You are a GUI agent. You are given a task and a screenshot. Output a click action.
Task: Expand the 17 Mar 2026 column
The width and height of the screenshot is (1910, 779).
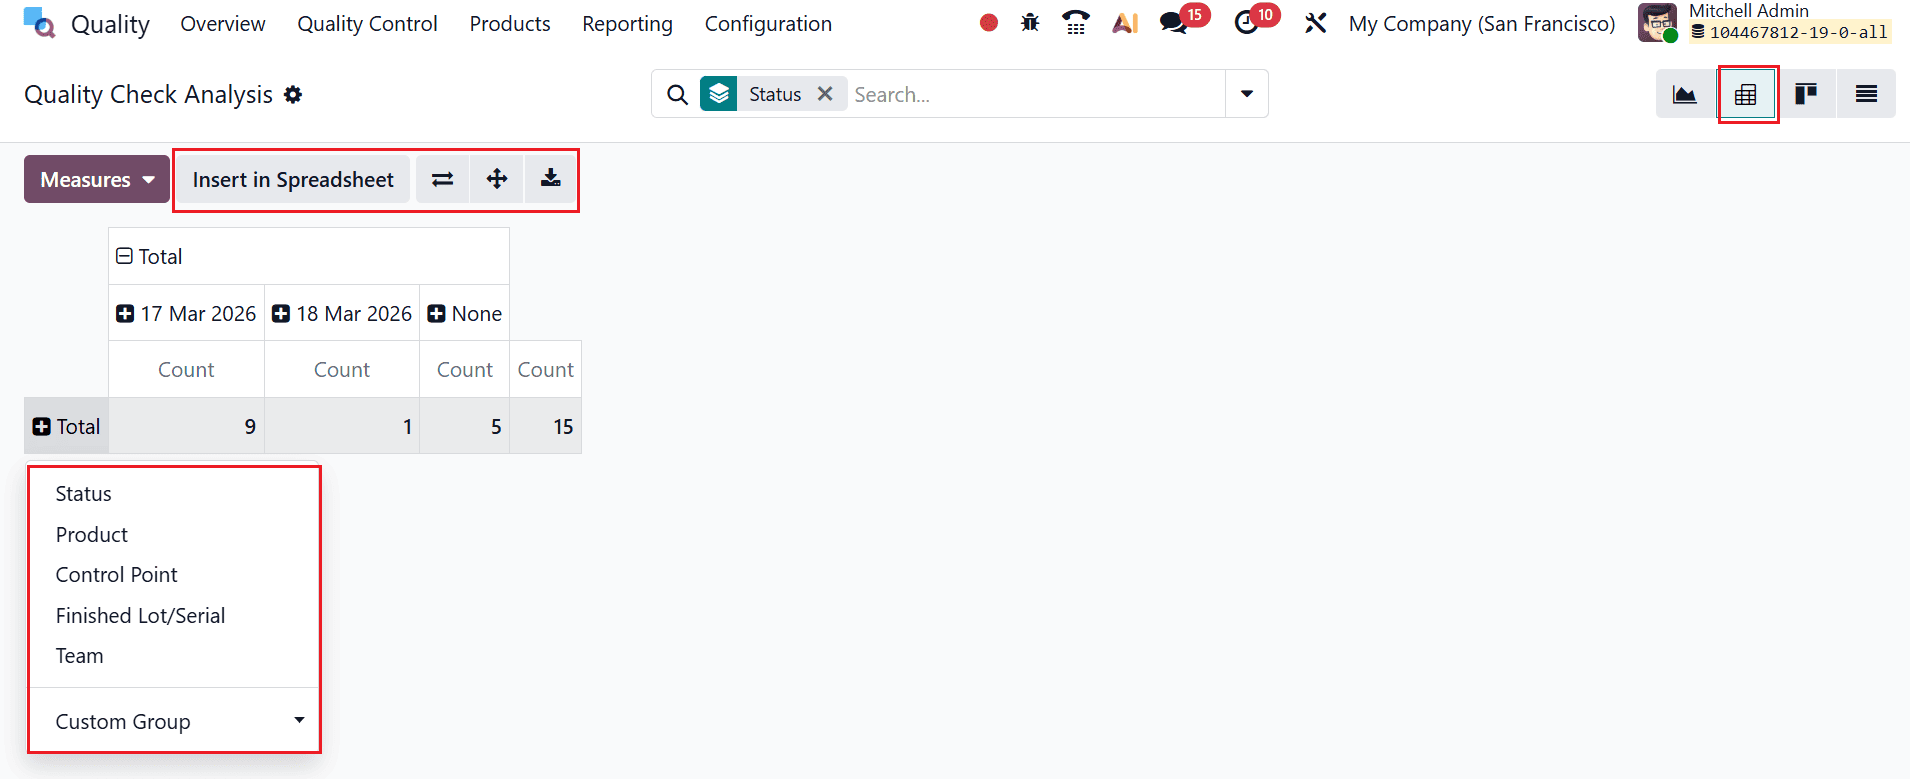125,314
